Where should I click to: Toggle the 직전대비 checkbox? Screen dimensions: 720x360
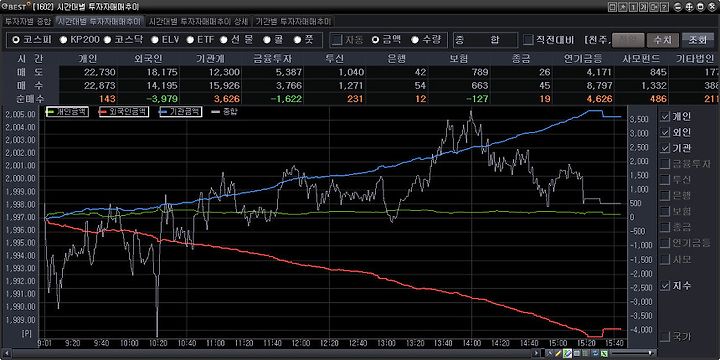529,40
